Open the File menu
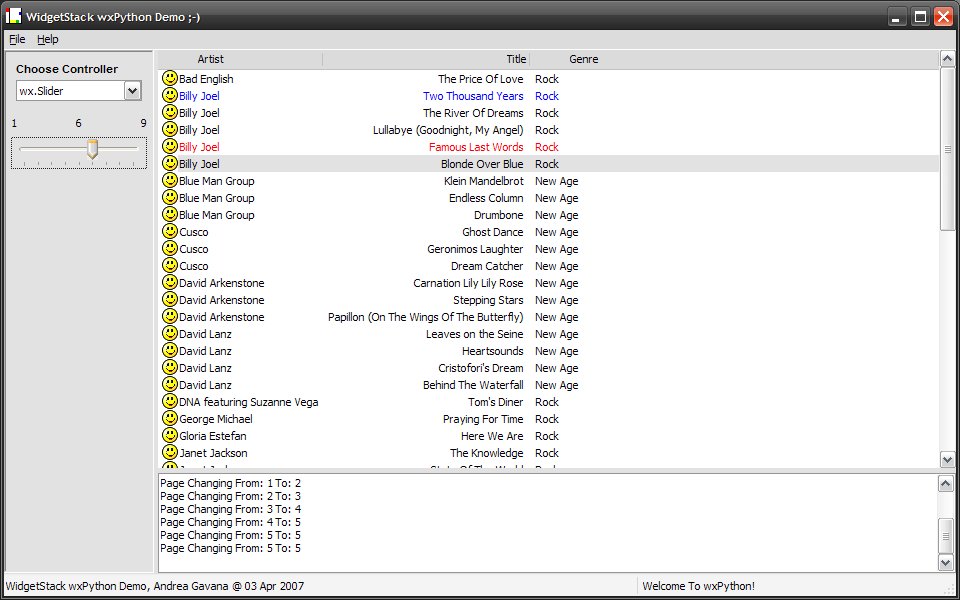The width and height of the screenshot is (960, 600). click(17, 39)
